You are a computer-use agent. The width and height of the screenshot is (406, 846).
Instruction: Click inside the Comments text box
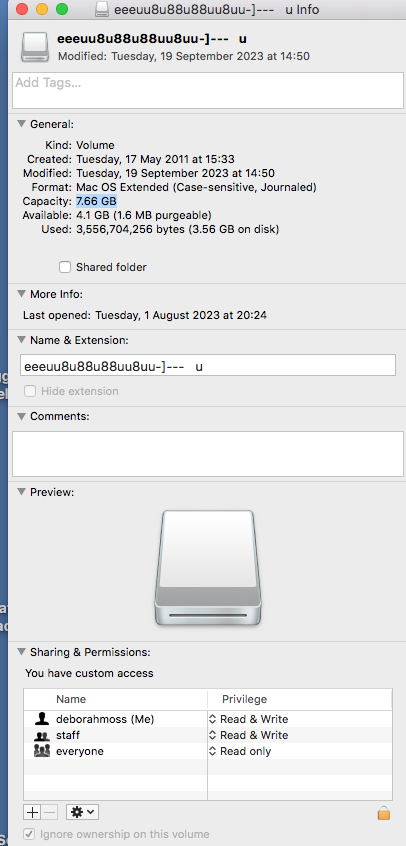click(x=208, y=454)
